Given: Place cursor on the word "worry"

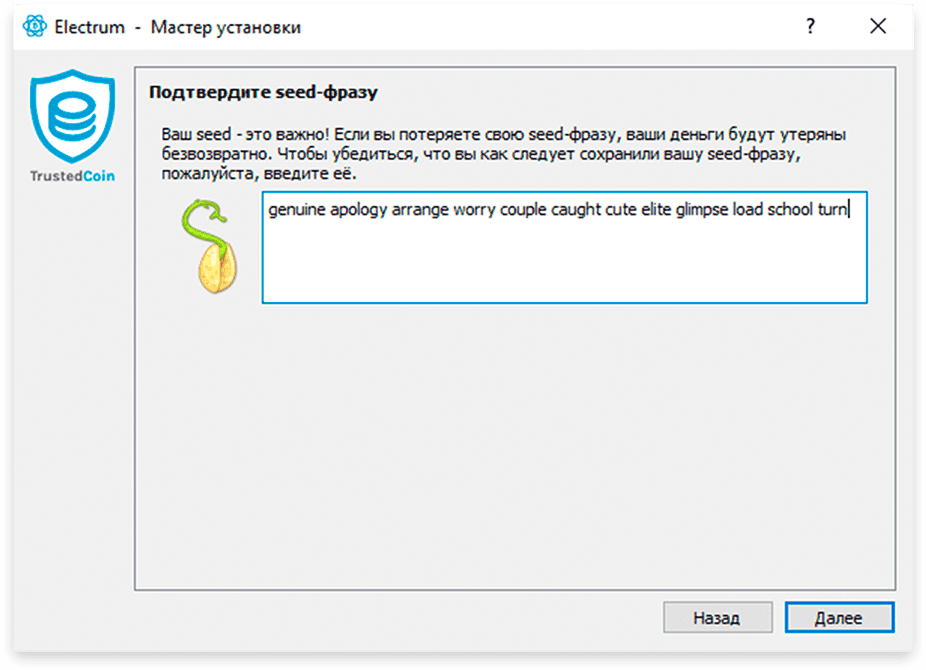Looking at the screenshot, I should click(x=474, y=210).
